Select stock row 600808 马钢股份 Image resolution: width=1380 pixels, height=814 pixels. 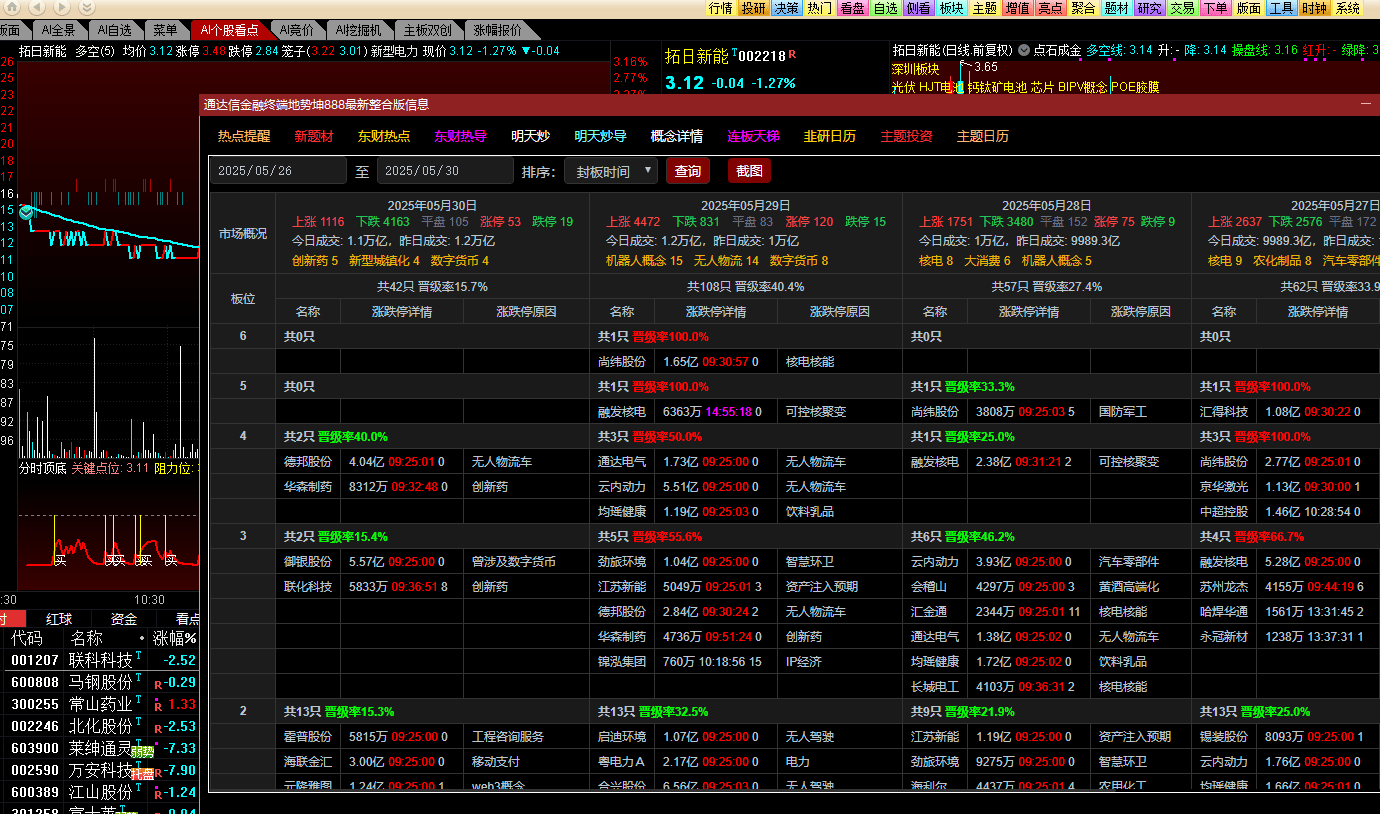[x=100, y=682]
